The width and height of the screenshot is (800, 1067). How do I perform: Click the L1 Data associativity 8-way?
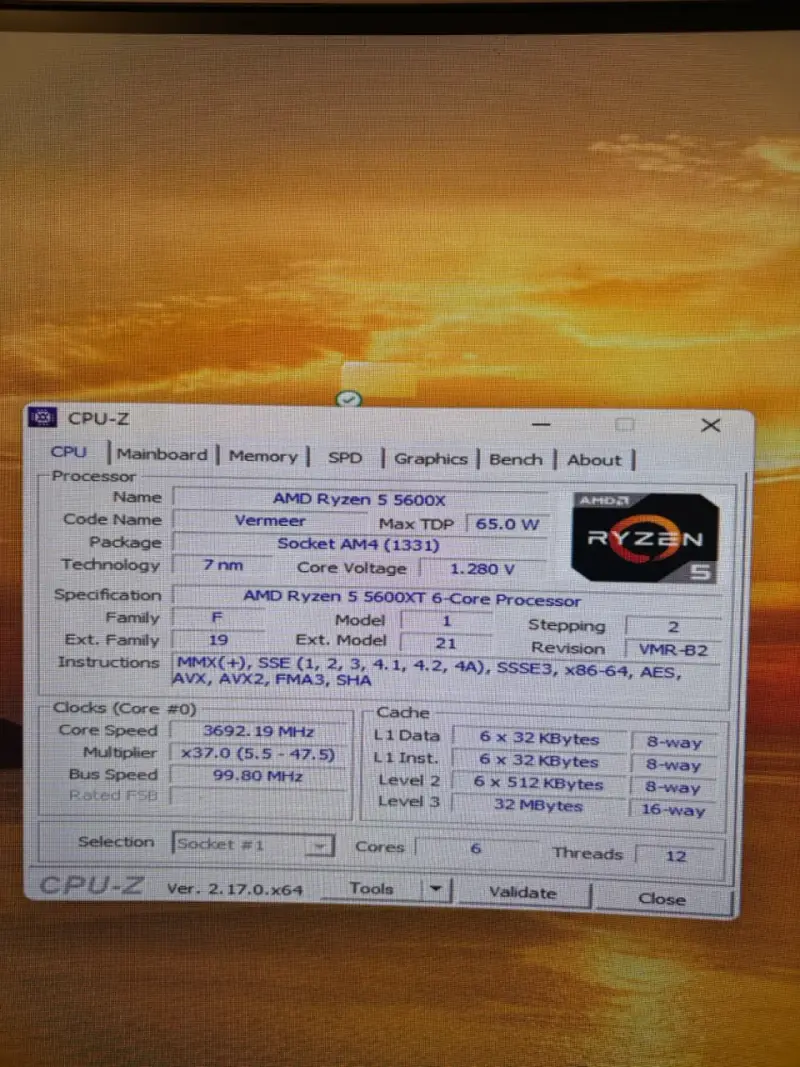[673, 742]
